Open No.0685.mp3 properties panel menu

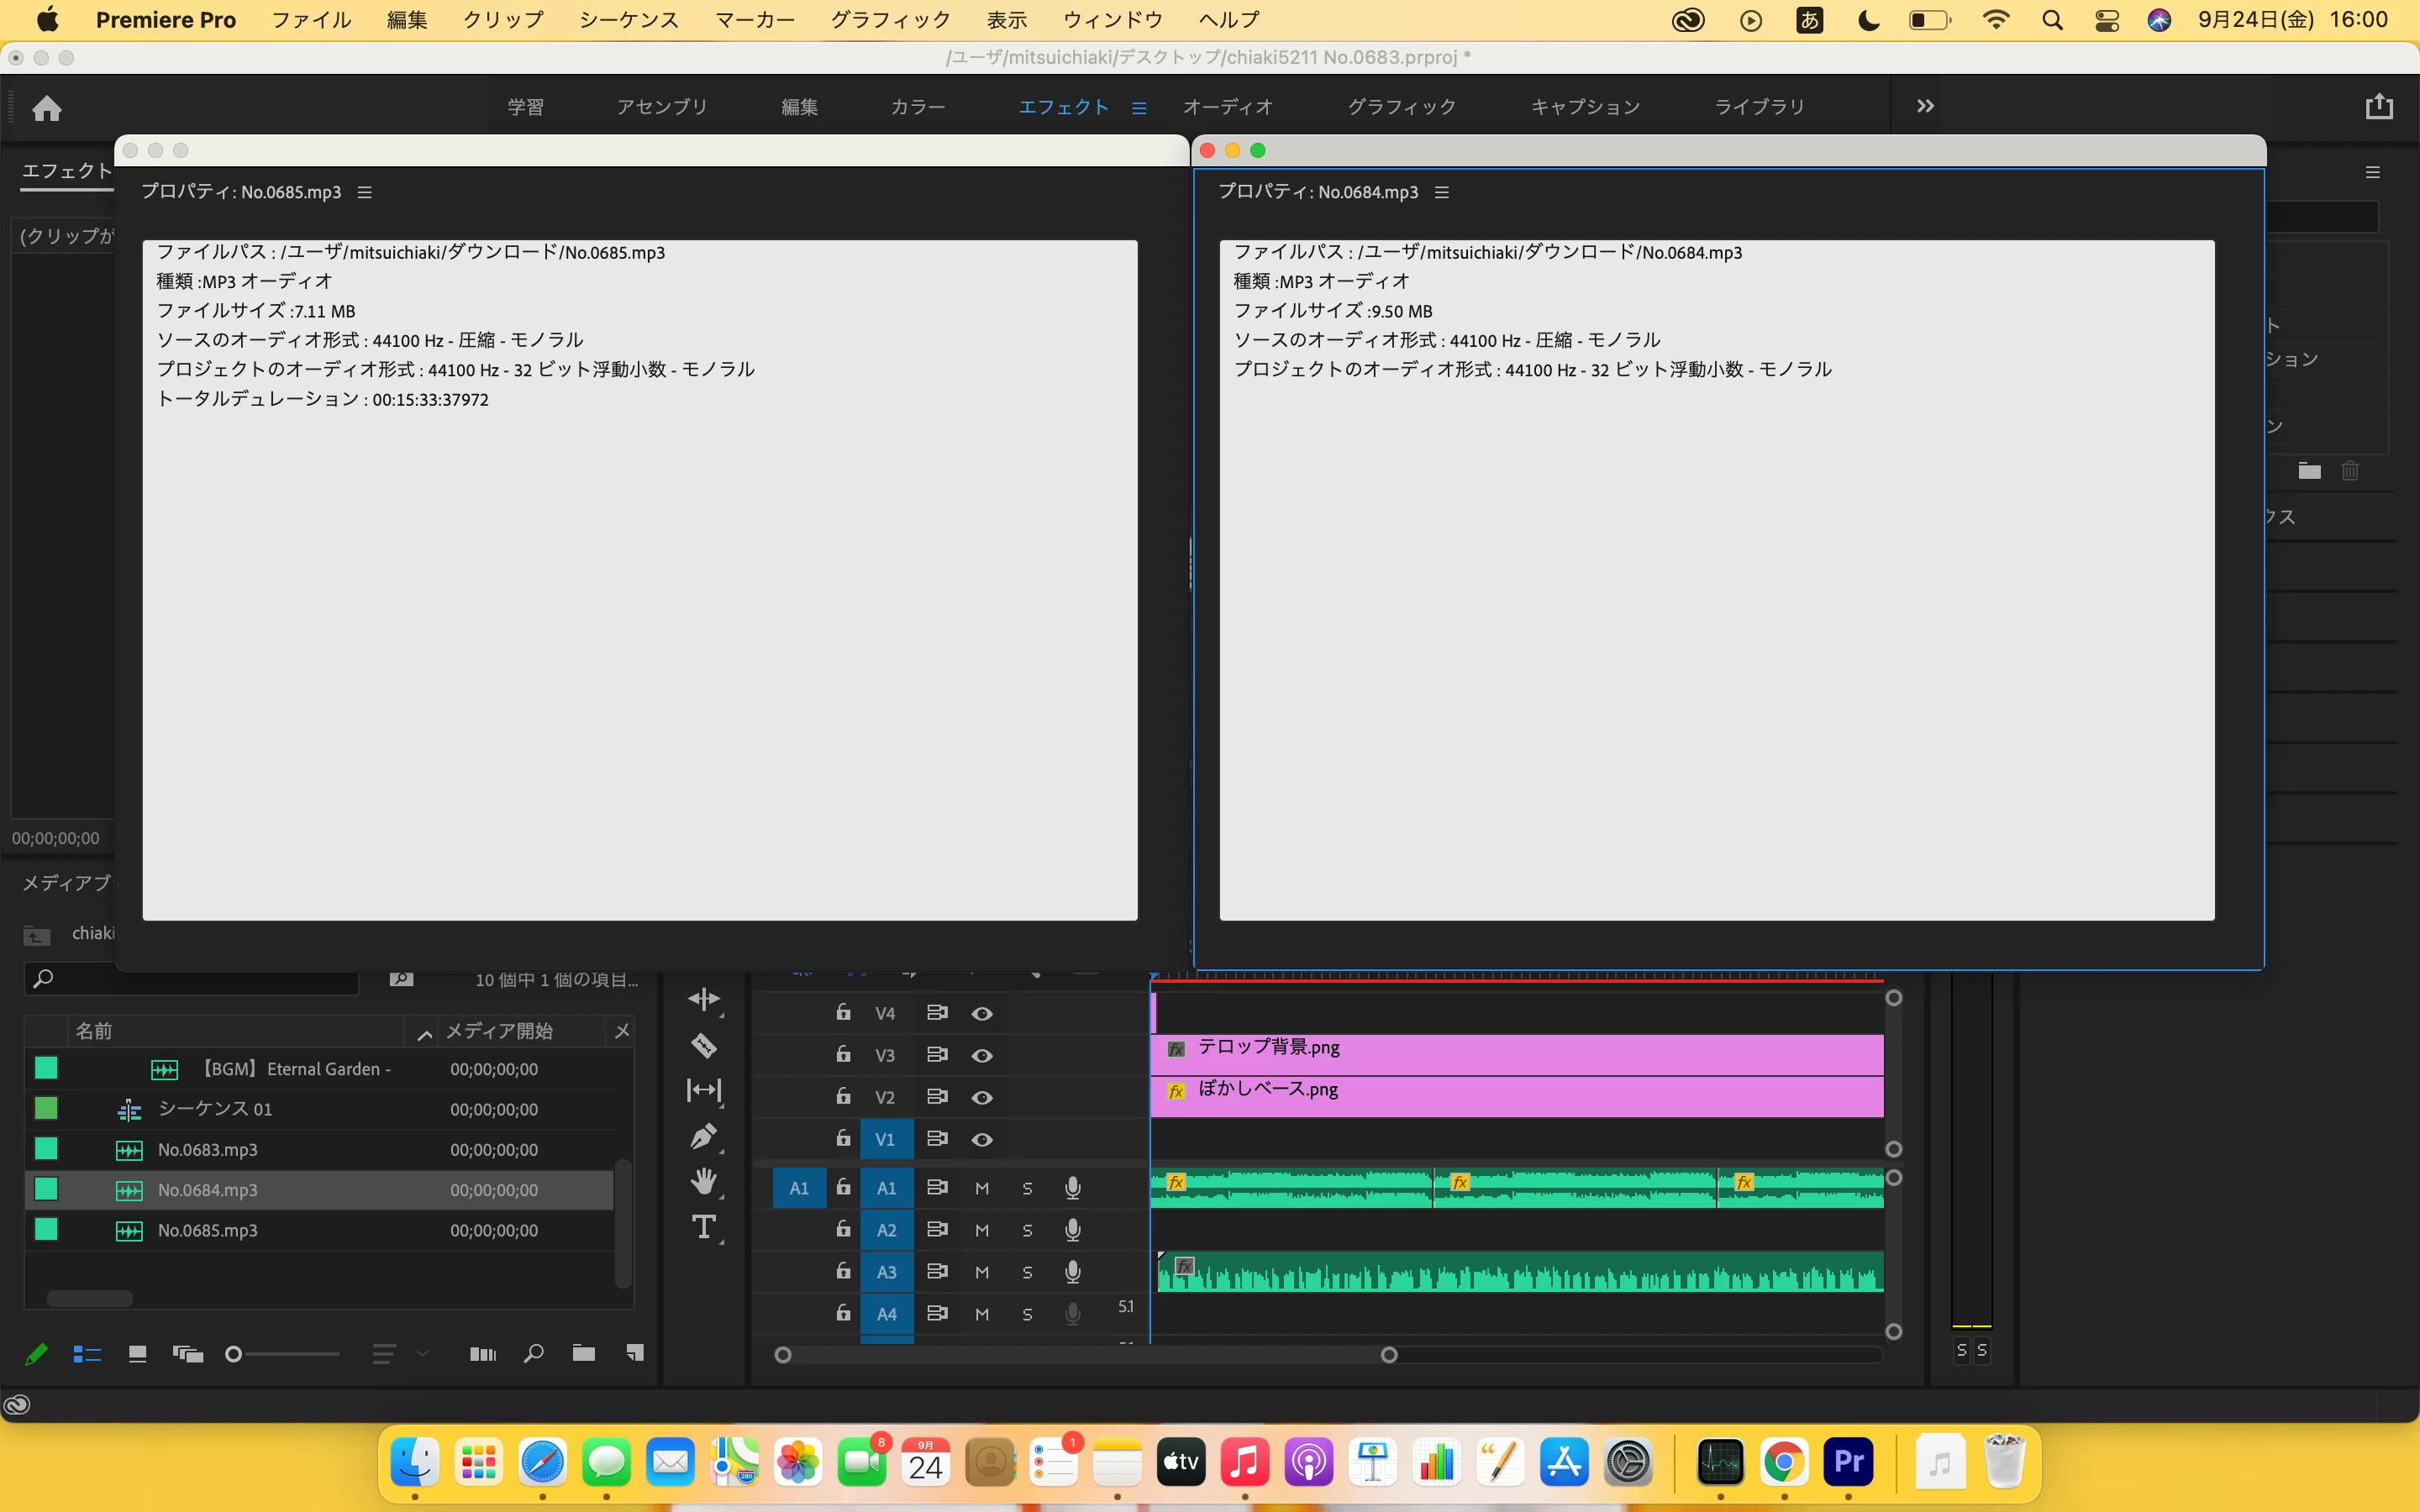click(x=365, y=192)
